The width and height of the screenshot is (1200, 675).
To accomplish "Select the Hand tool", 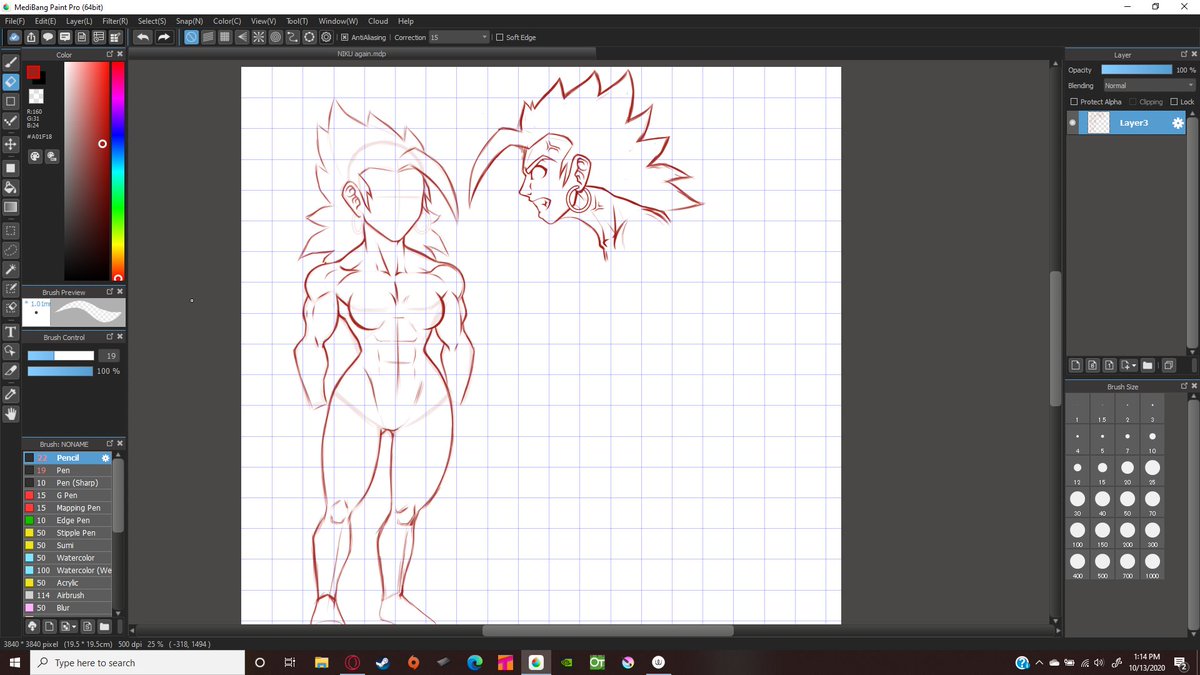I will click(11, 413).
